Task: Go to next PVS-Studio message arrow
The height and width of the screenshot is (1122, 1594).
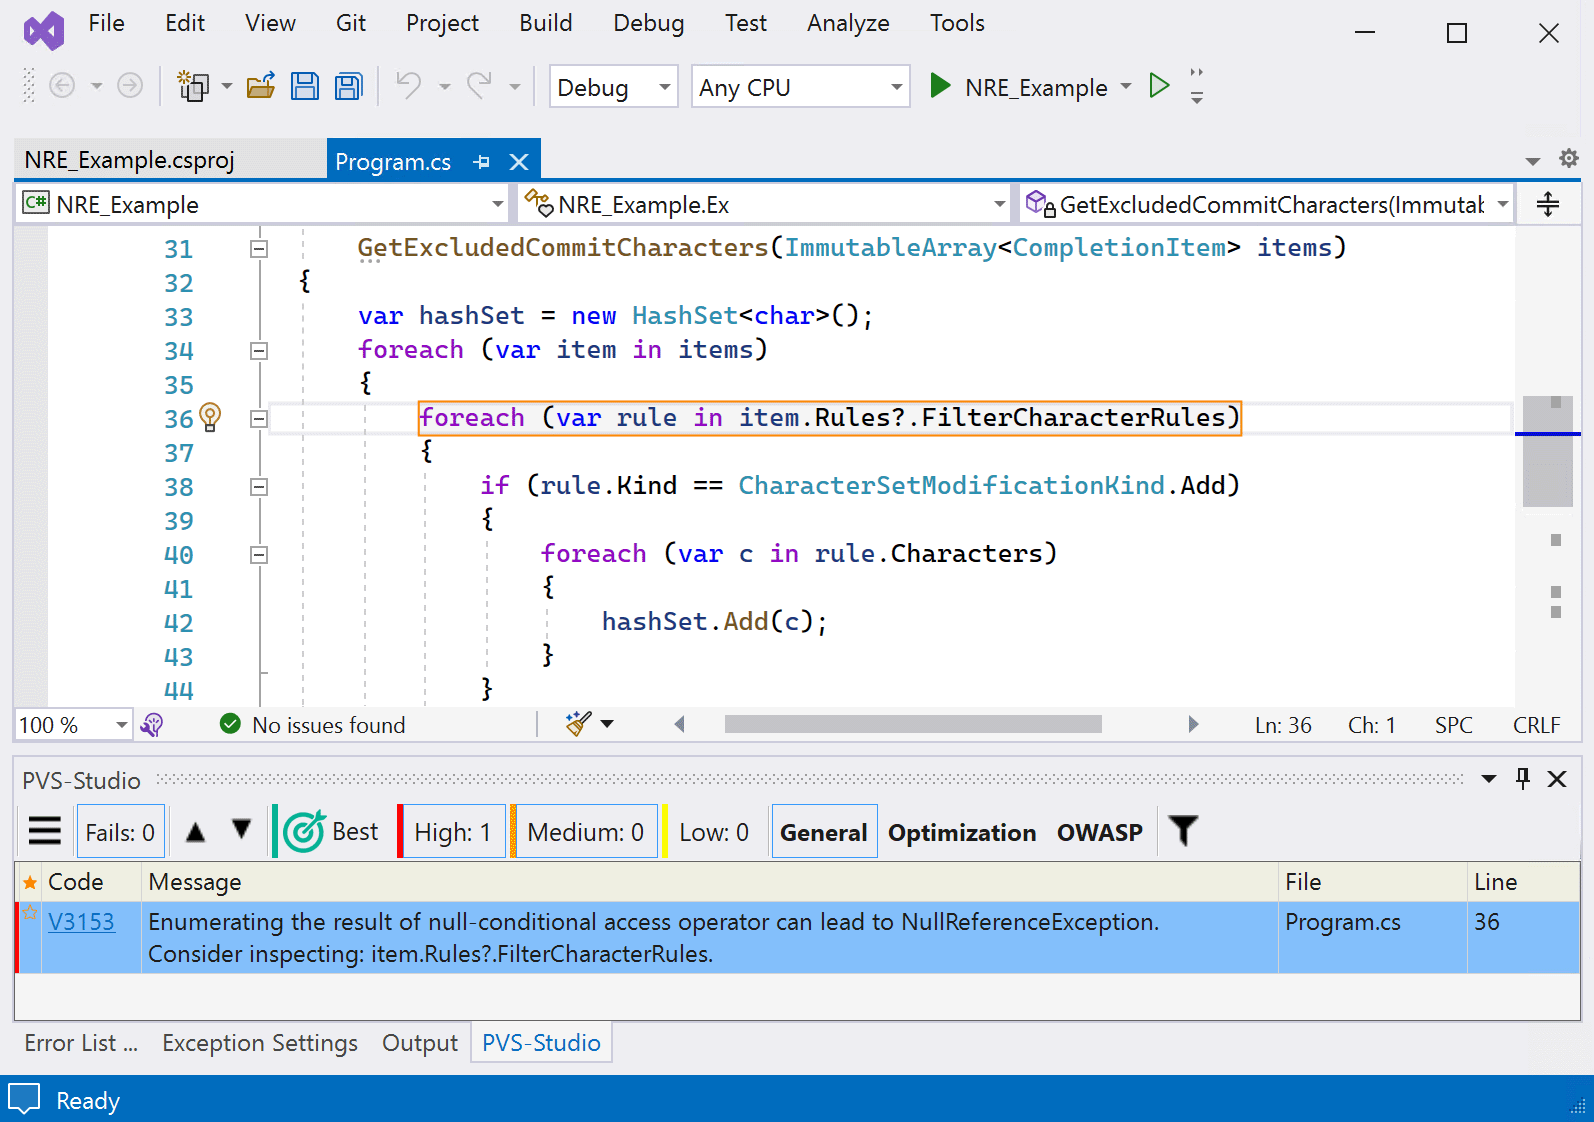Action: point(241,831)
